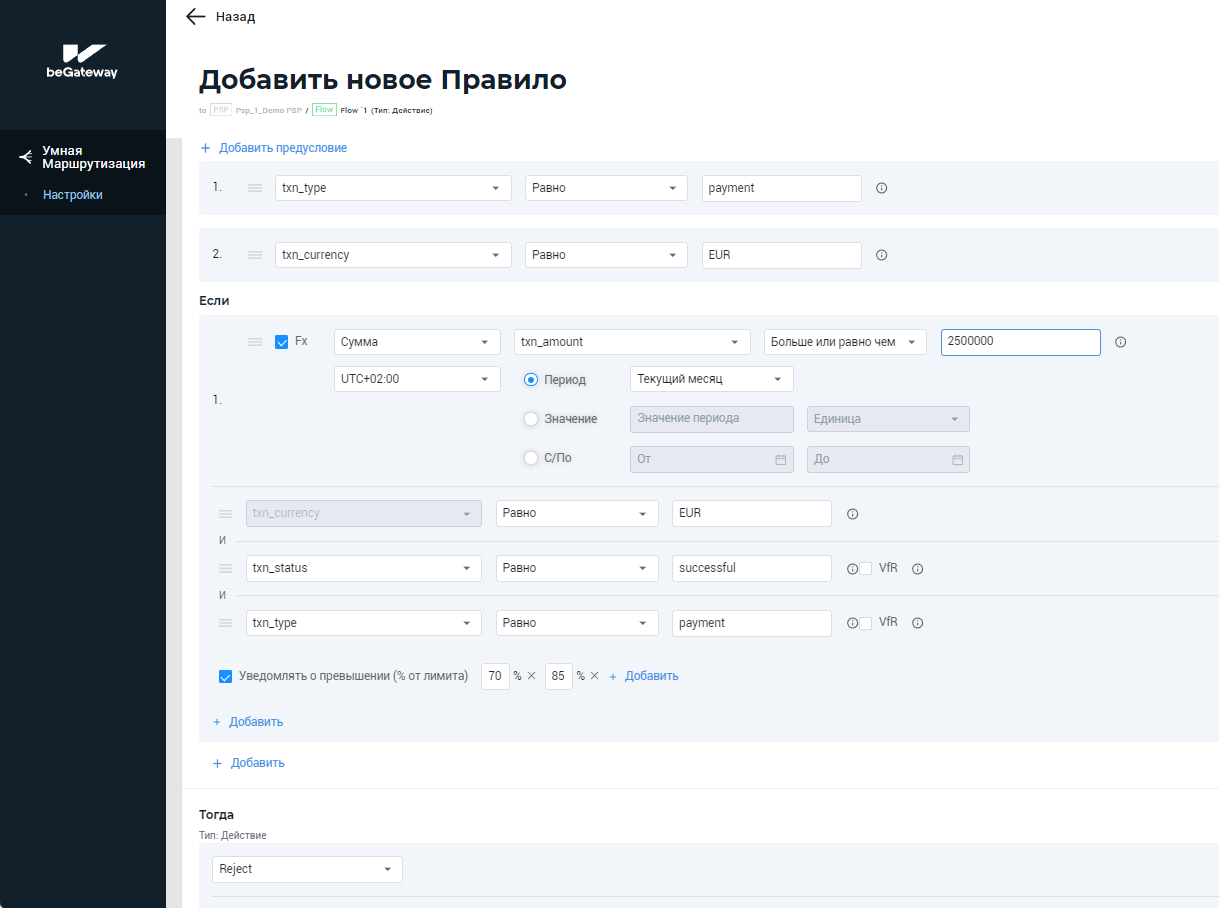Toggle the VfR checkbox on txn_status row
This screenshot has width=1219, height=908.
click(865, 568)
